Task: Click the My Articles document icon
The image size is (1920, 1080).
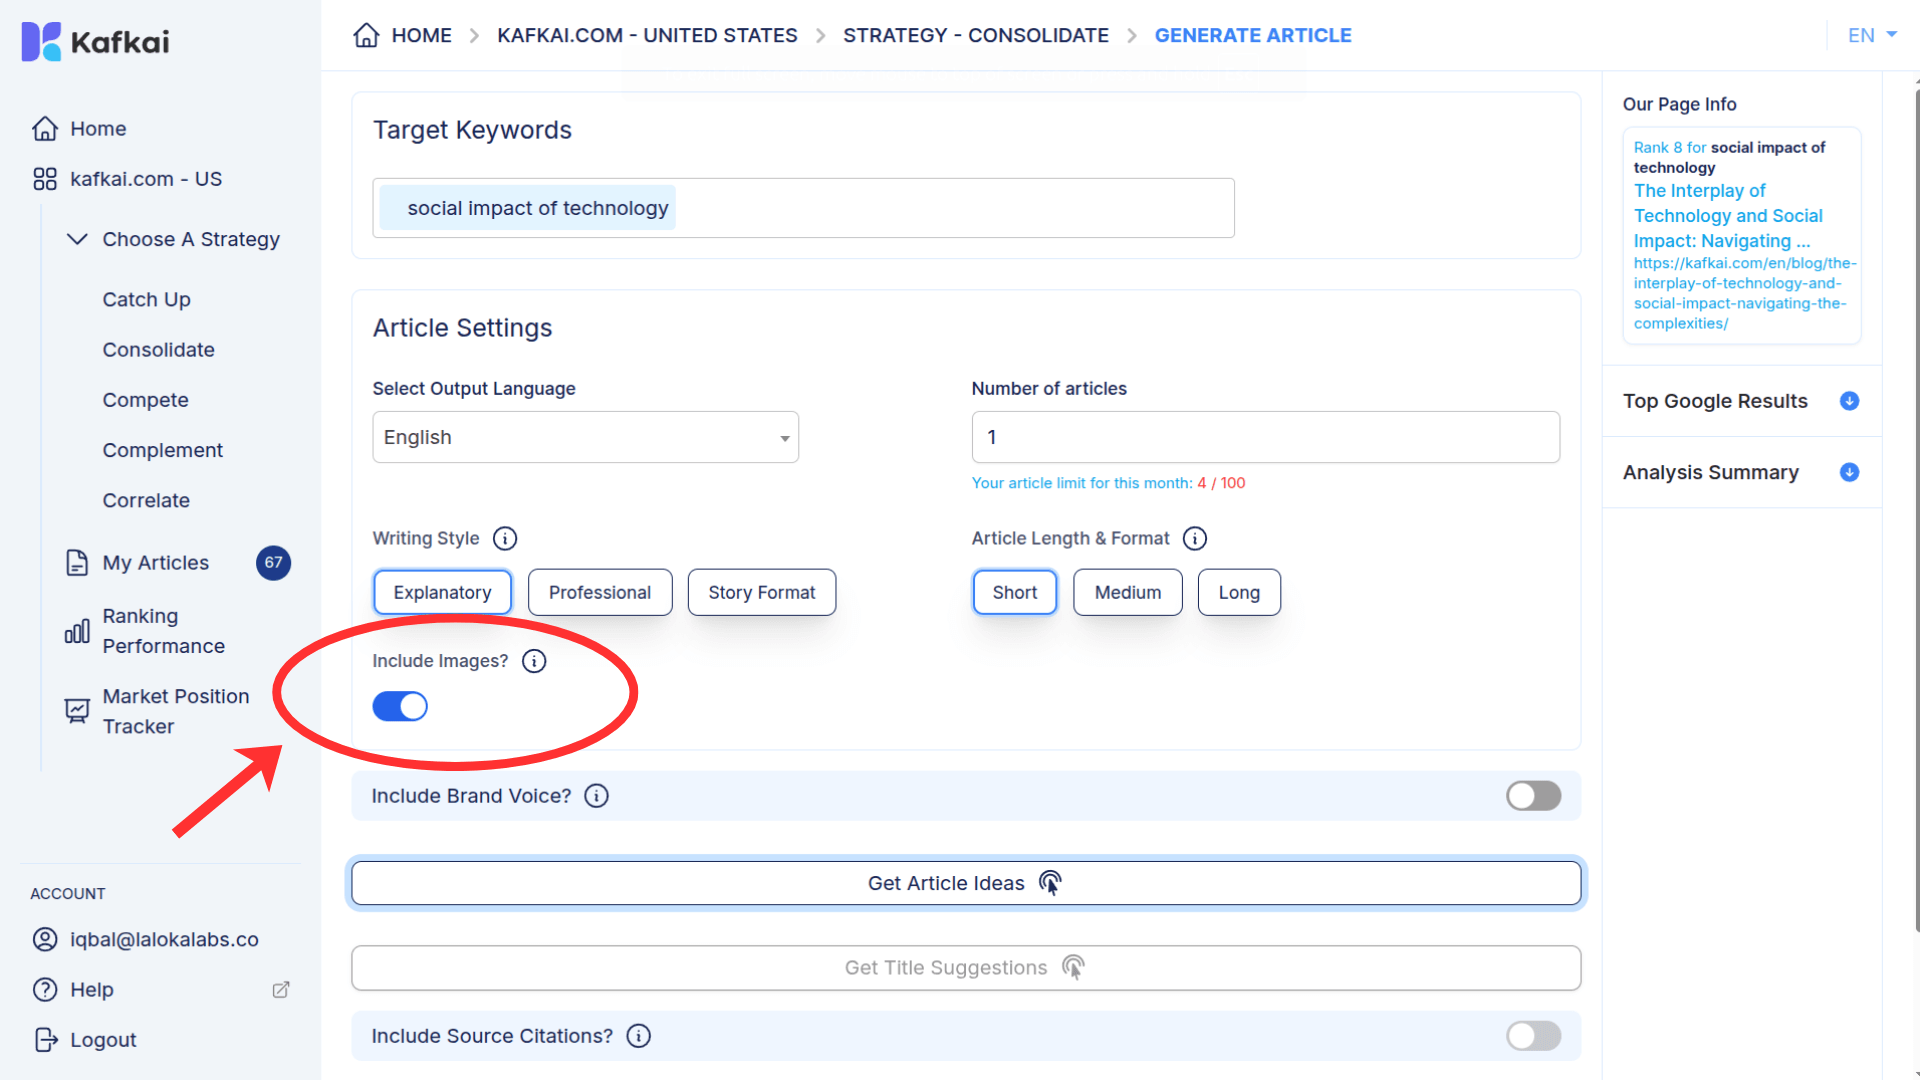Action: click(77, 563)
